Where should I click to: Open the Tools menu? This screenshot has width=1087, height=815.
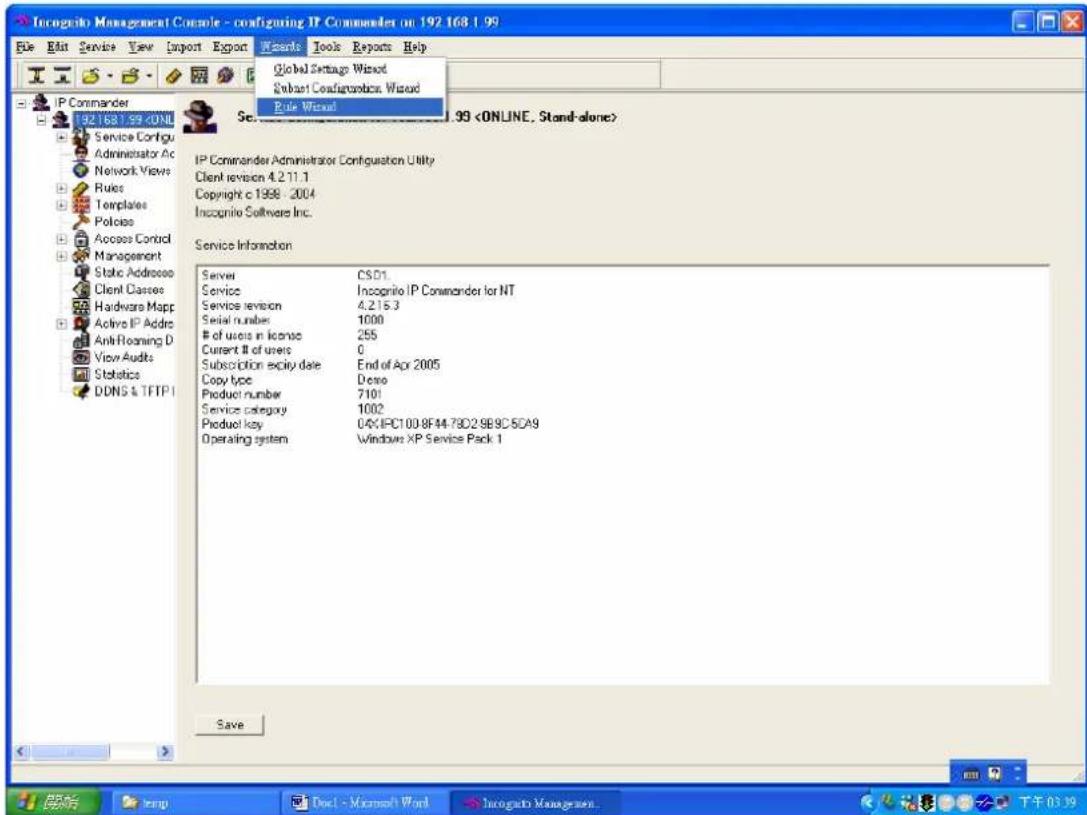(x=327, y=47)
